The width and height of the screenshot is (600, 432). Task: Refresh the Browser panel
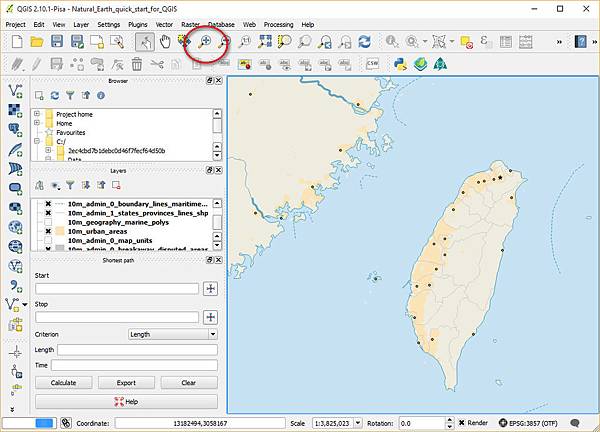54,96
